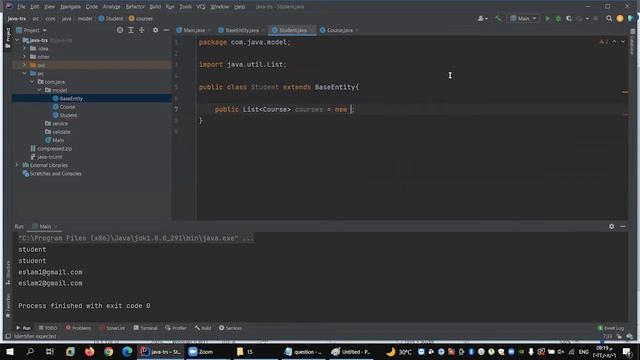640x360 pixels.
Task: Toggle the Project vertical side tab
Action: [8, 38]
